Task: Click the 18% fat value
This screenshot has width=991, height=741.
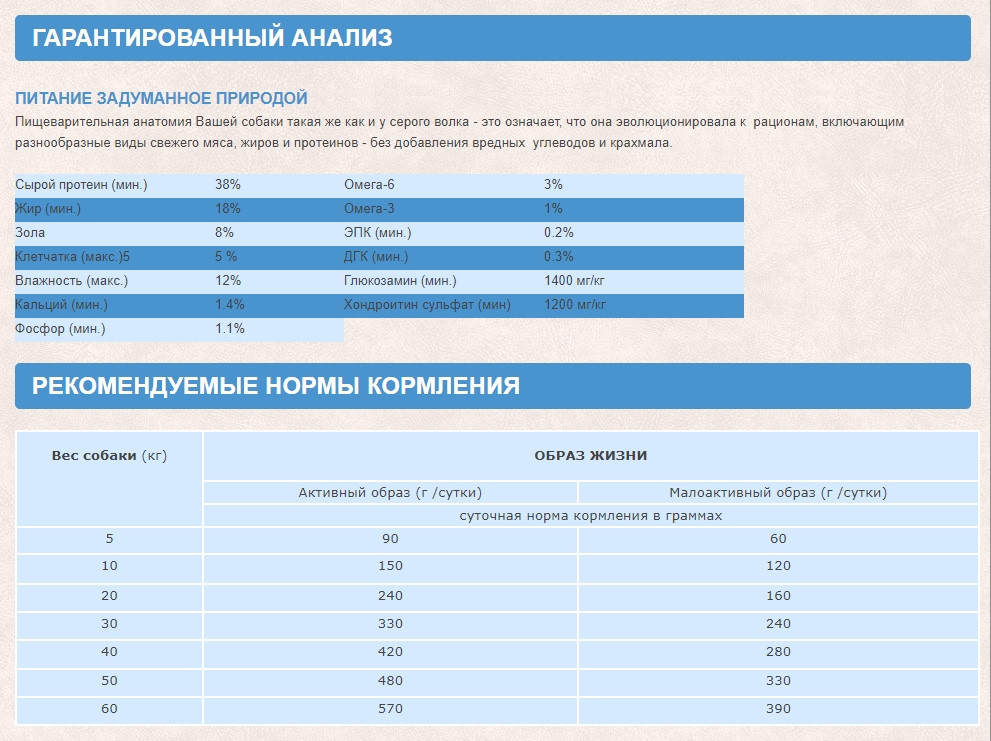Action: point(228,209)
